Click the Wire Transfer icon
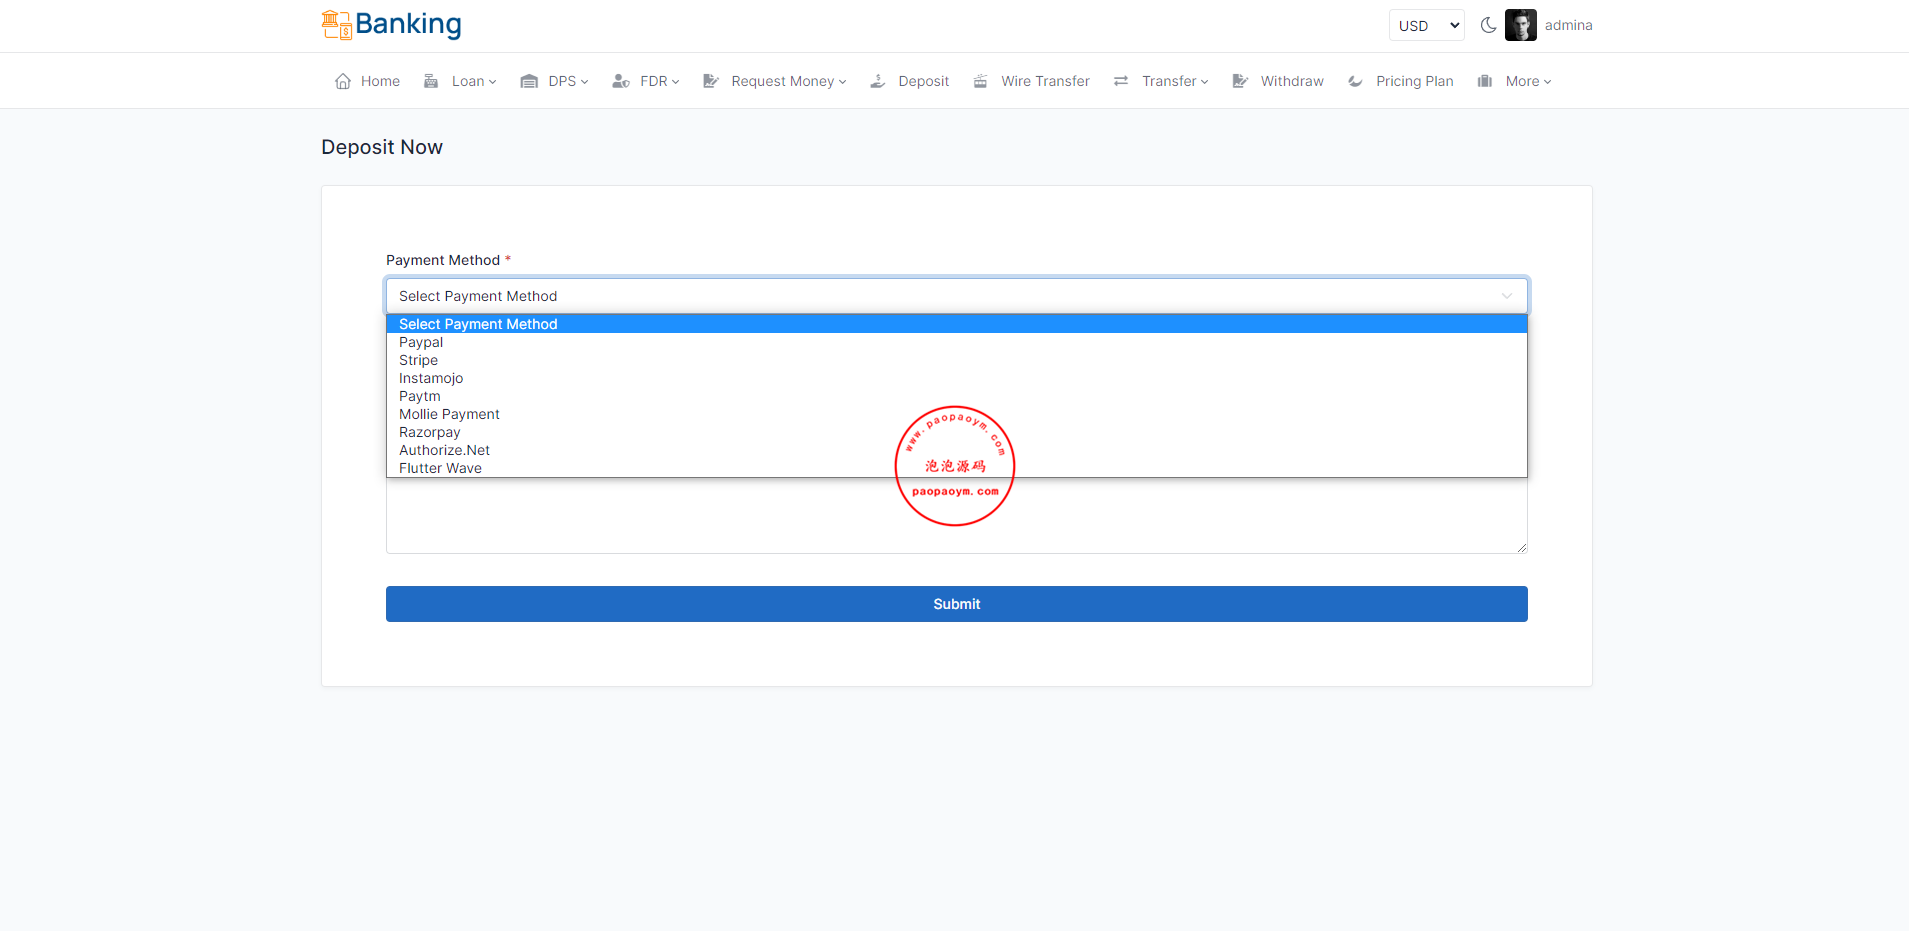Image resolution: width=1909 pixels, height=931 pixels. (x=981, y=82)
